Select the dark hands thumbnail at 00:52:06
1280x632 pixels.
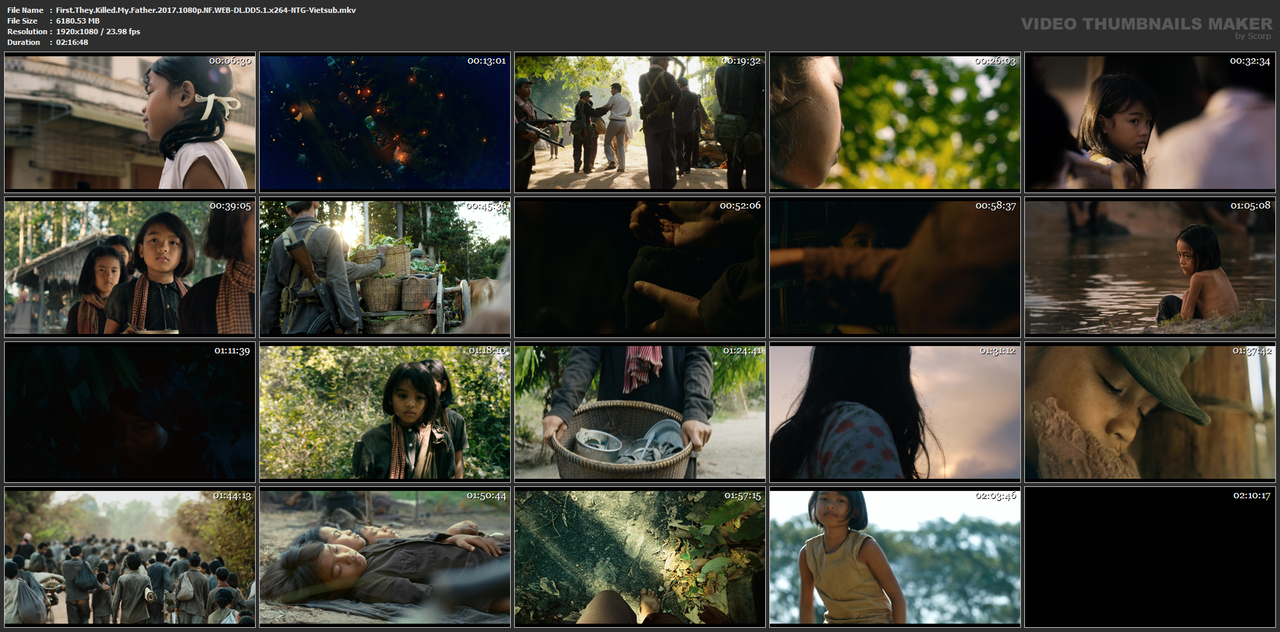coord(640,267)
